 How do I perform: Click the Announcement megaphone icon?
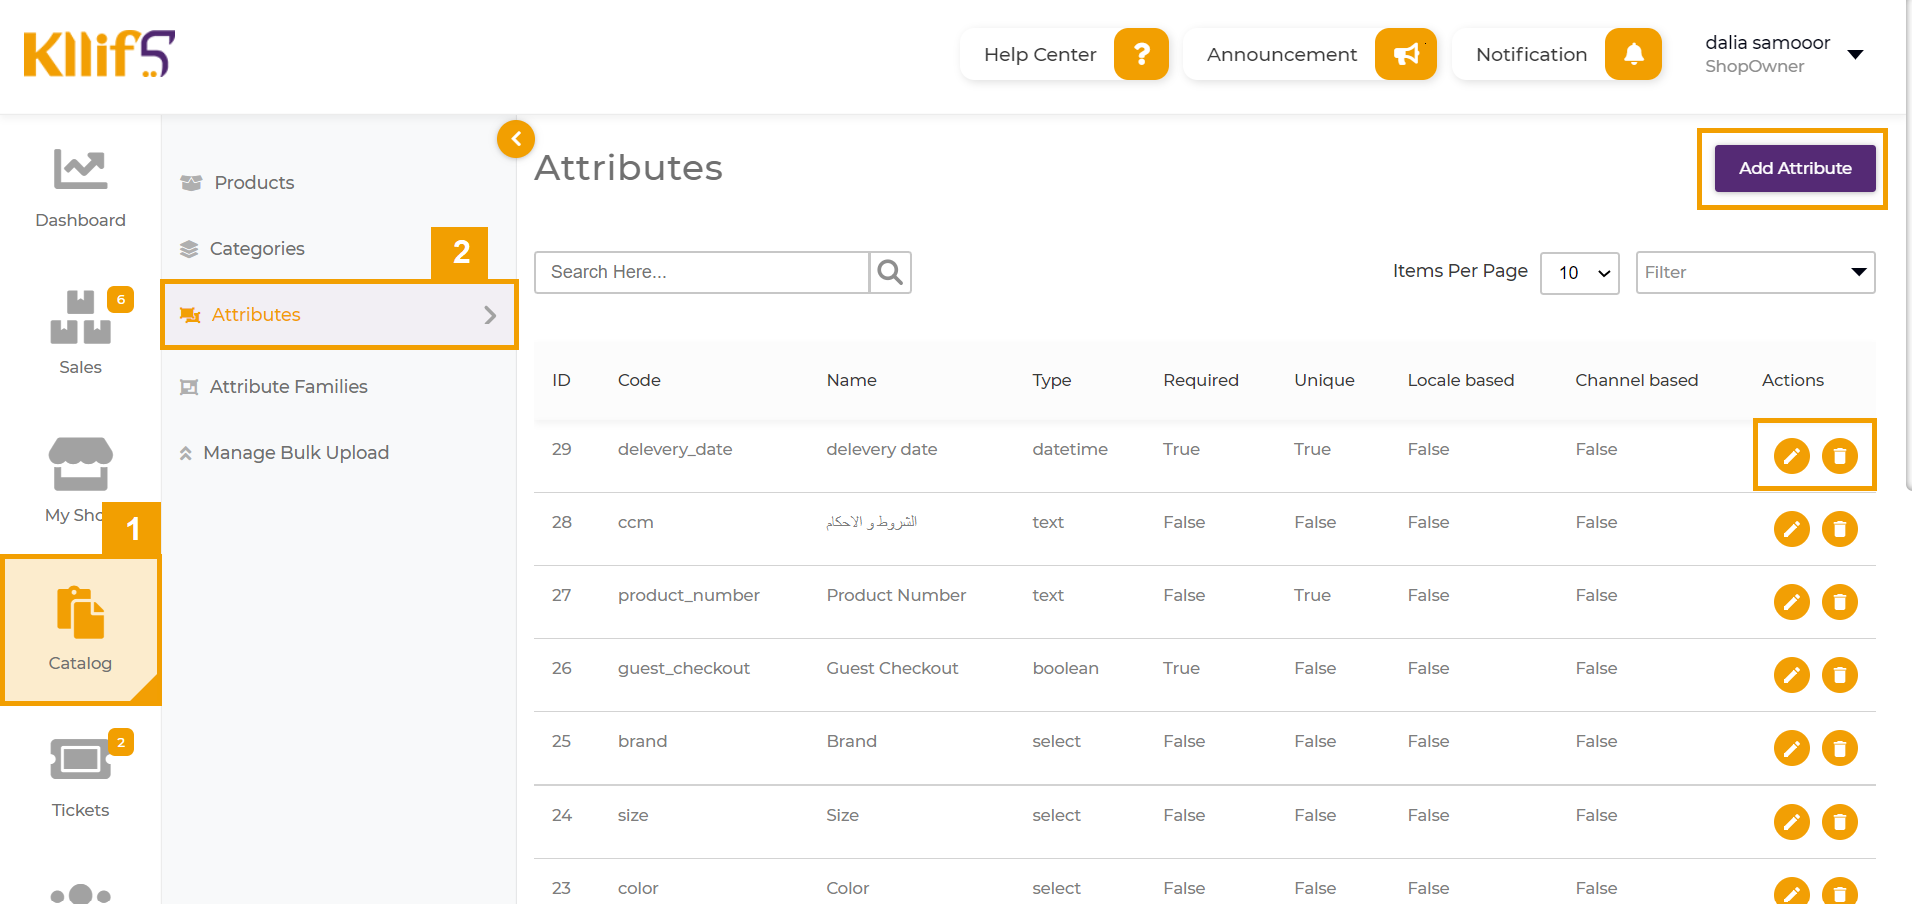click(1406, 54)
